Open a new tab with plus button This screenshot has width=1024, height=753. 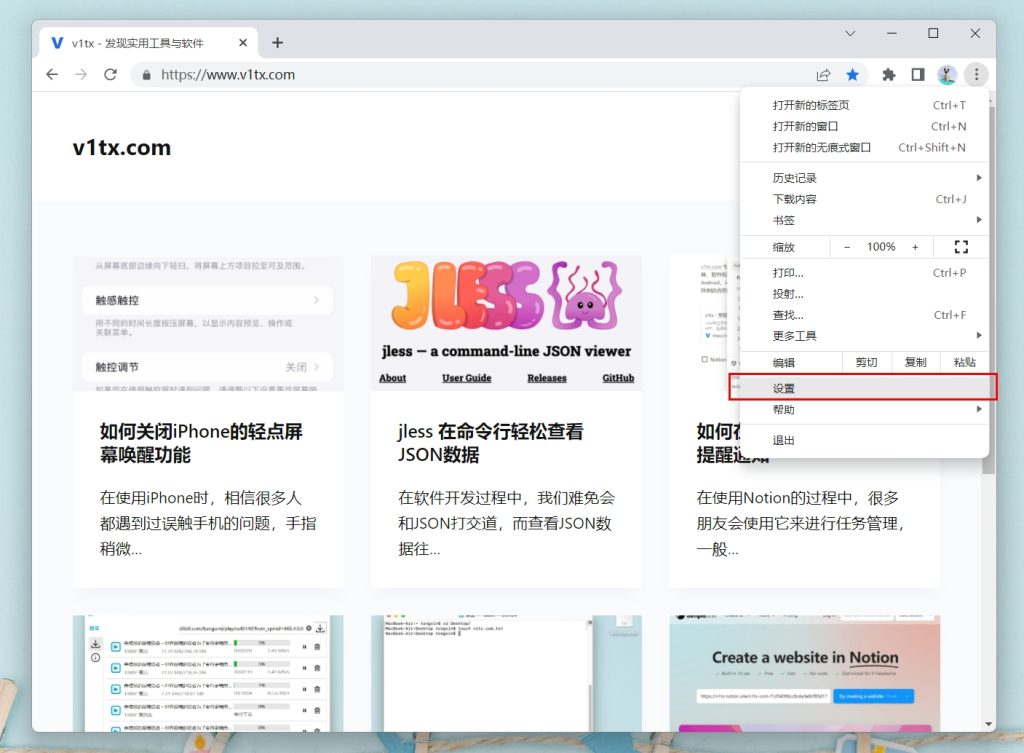(278, 42)
